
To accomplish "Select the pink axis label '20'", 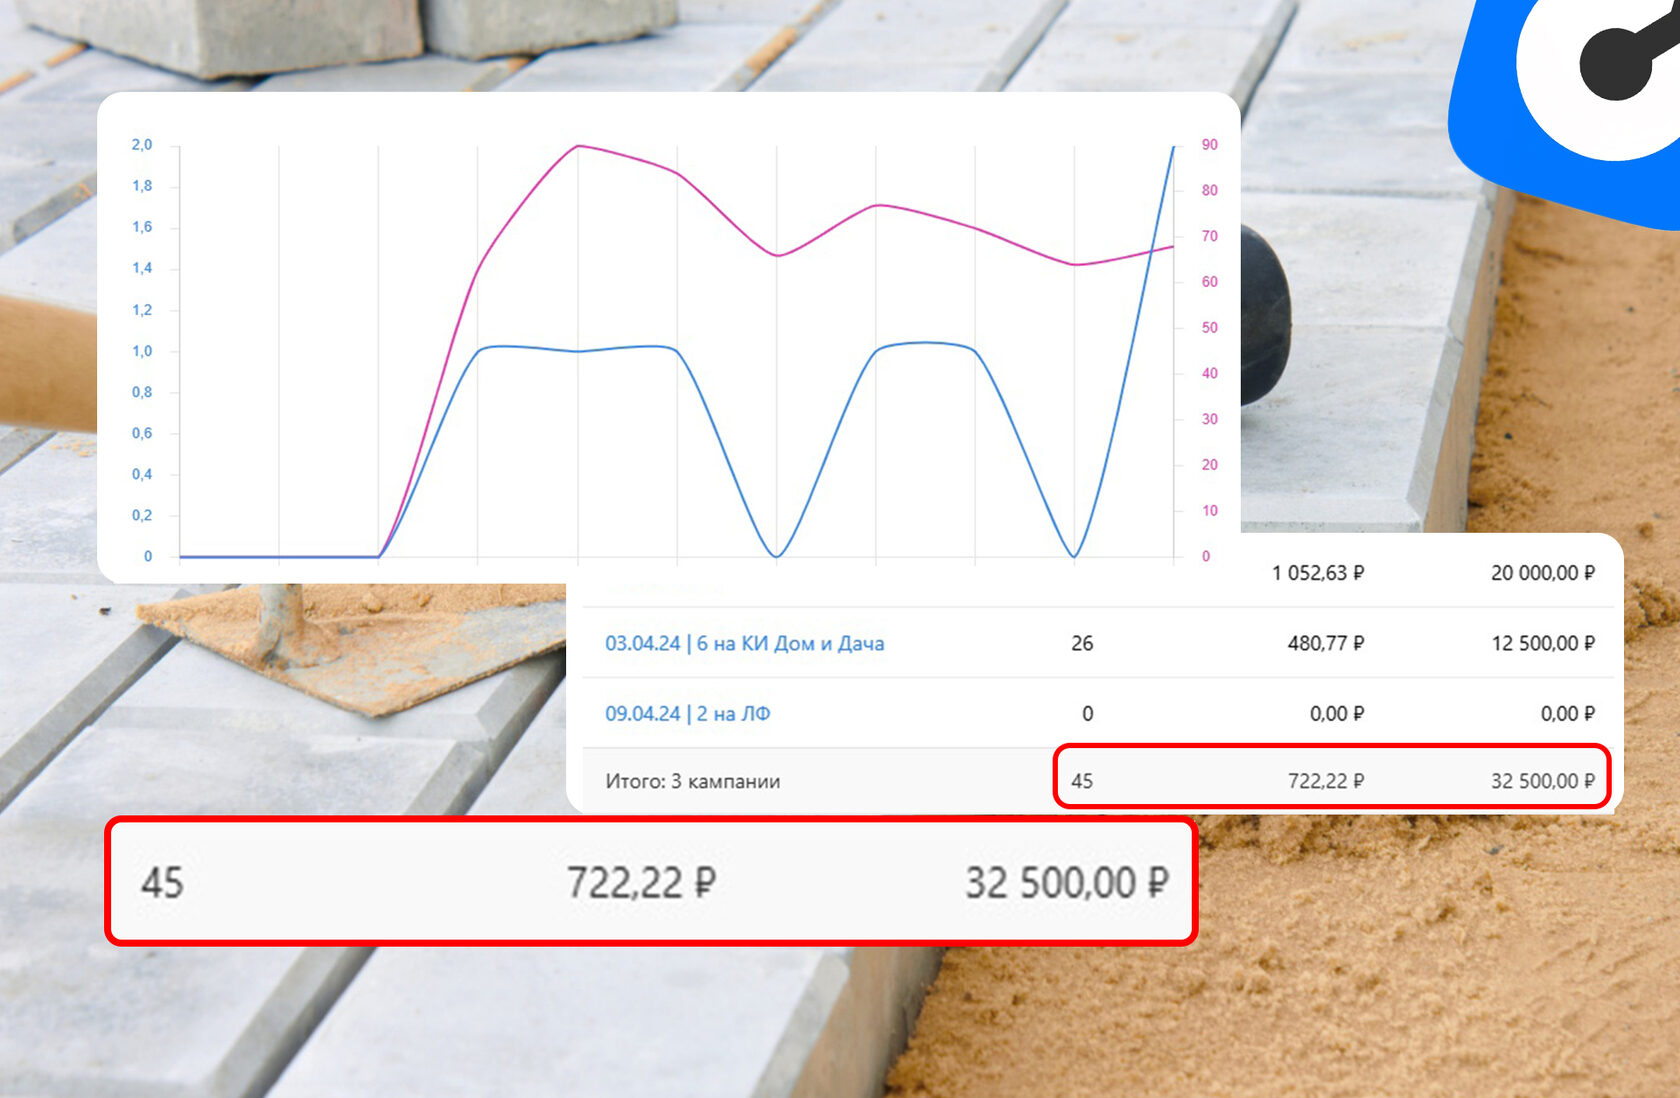I will tap(1210, 465).
